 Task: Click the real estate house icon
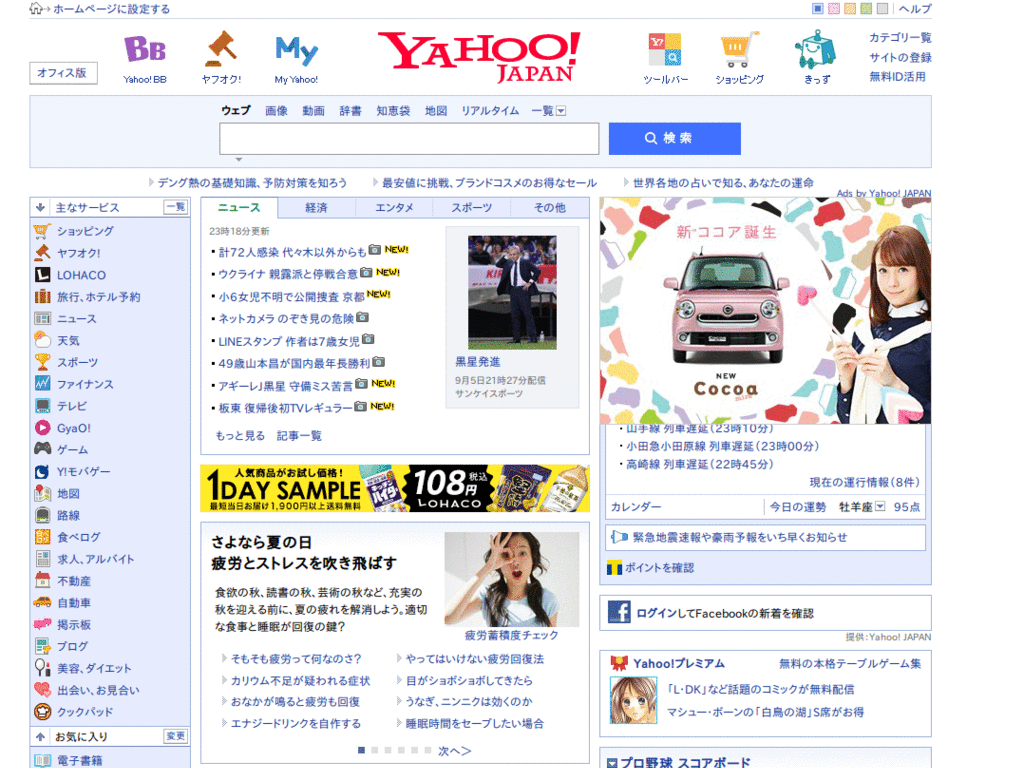pyautogui.click(x=42, y=581)
